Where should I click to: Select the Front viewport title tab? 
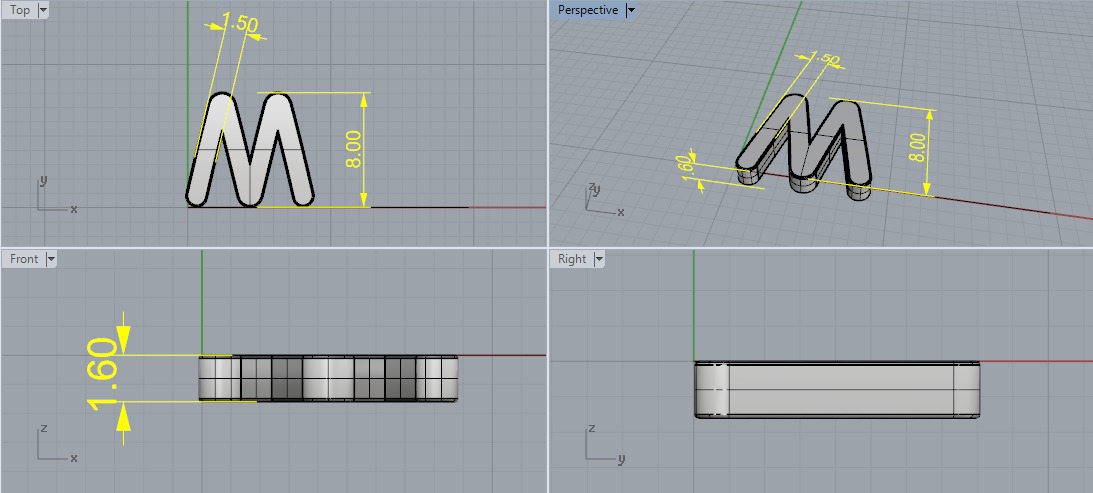[x=24, y=259]
